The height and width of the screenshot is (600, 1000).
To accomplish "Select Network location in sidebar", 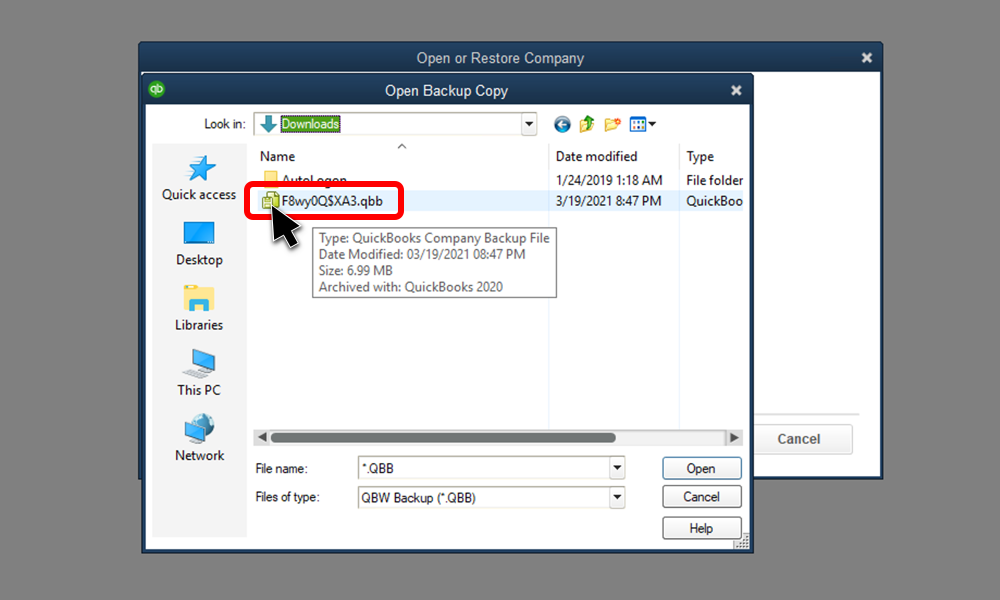I will click(199, 439).
